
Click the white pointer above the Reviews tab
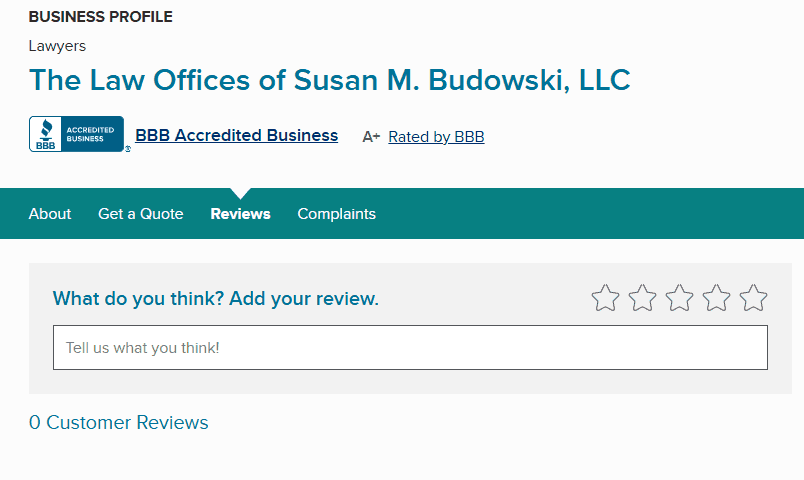coord(241,193)
